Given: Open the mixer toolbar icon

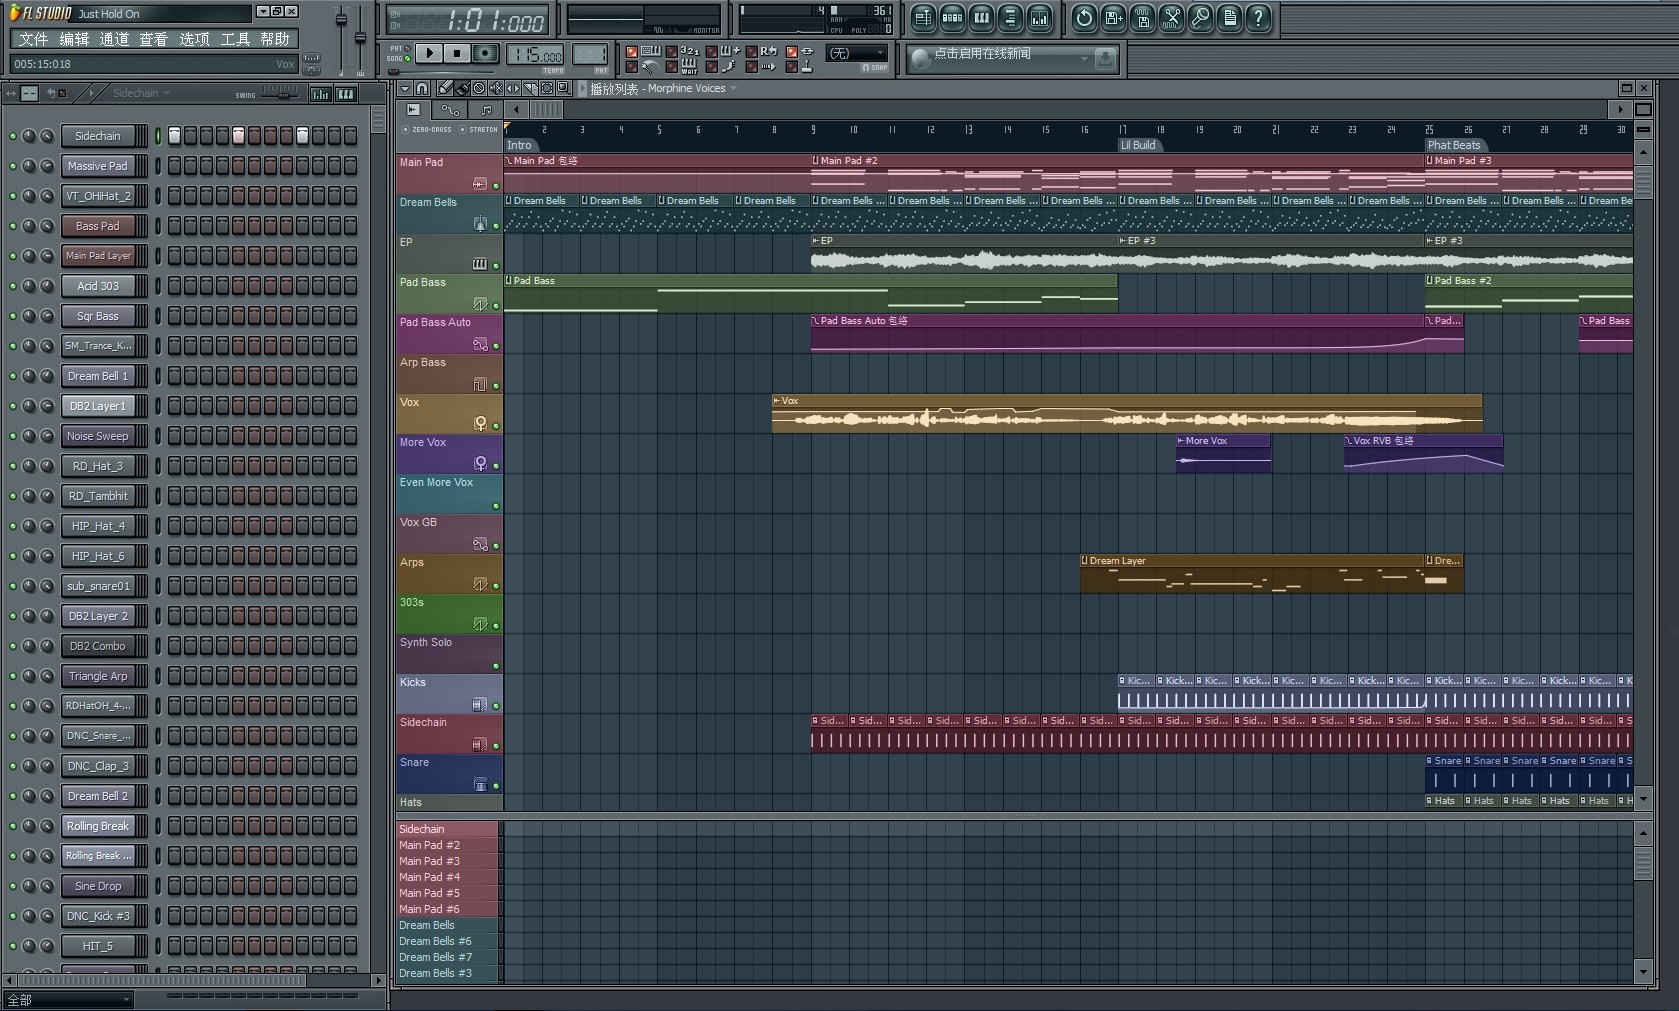Looking at the screenshot, I should (1040, 17).
